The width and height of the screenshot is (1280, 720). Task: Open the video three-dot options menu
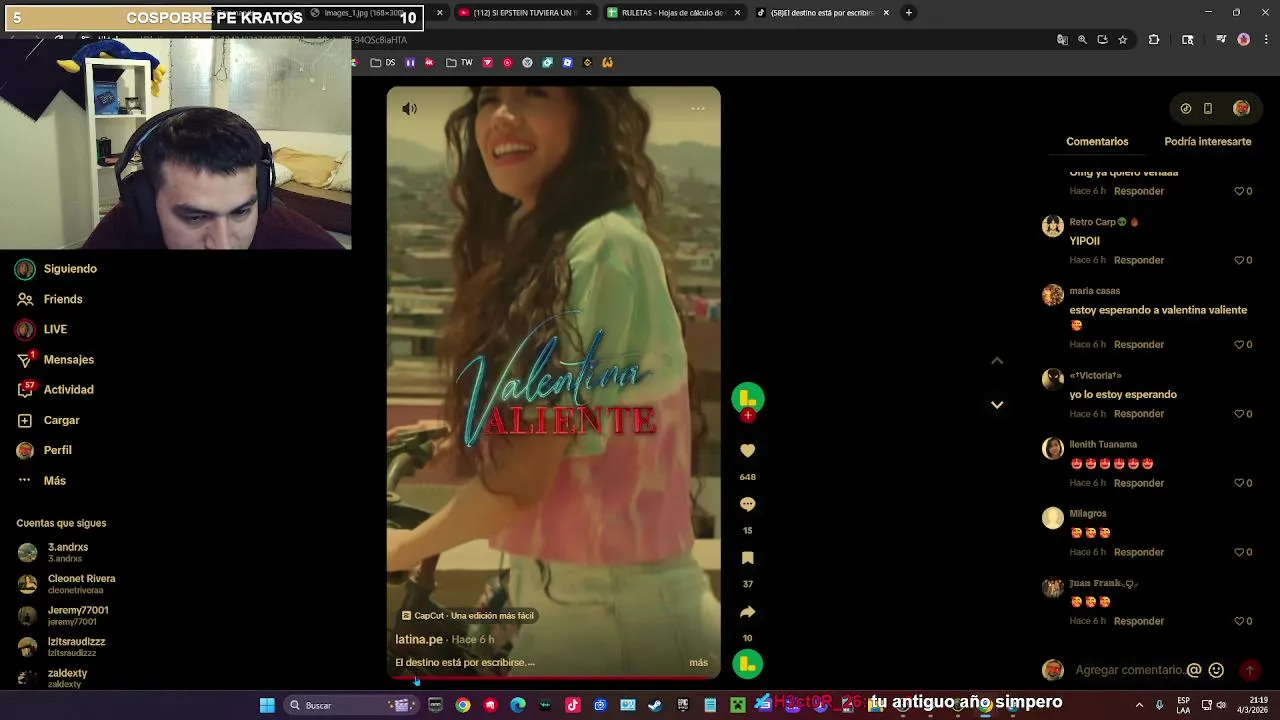pos(698,108)
